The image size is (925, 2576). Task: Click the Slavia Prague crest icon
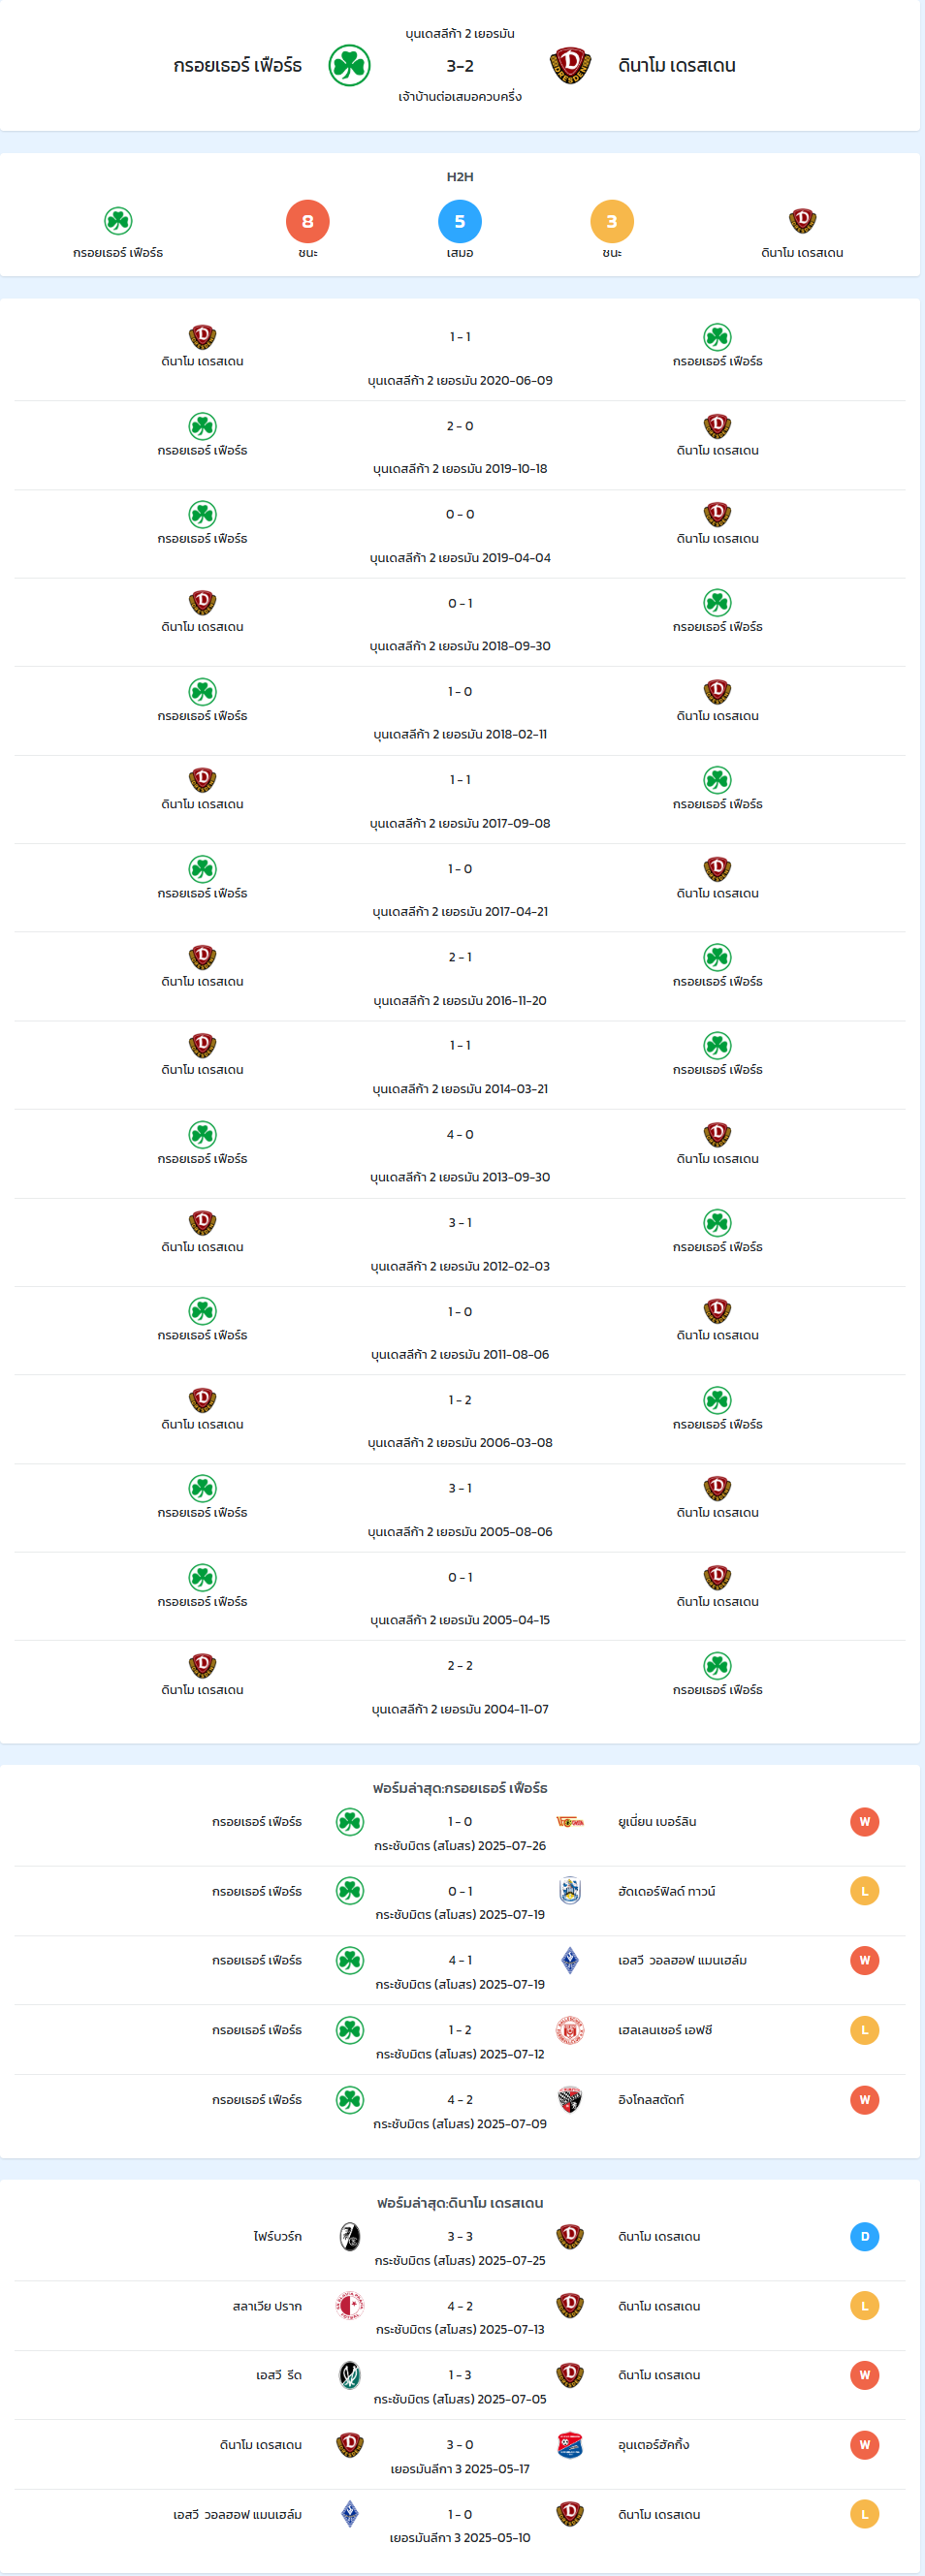[x=350, y=2305]
